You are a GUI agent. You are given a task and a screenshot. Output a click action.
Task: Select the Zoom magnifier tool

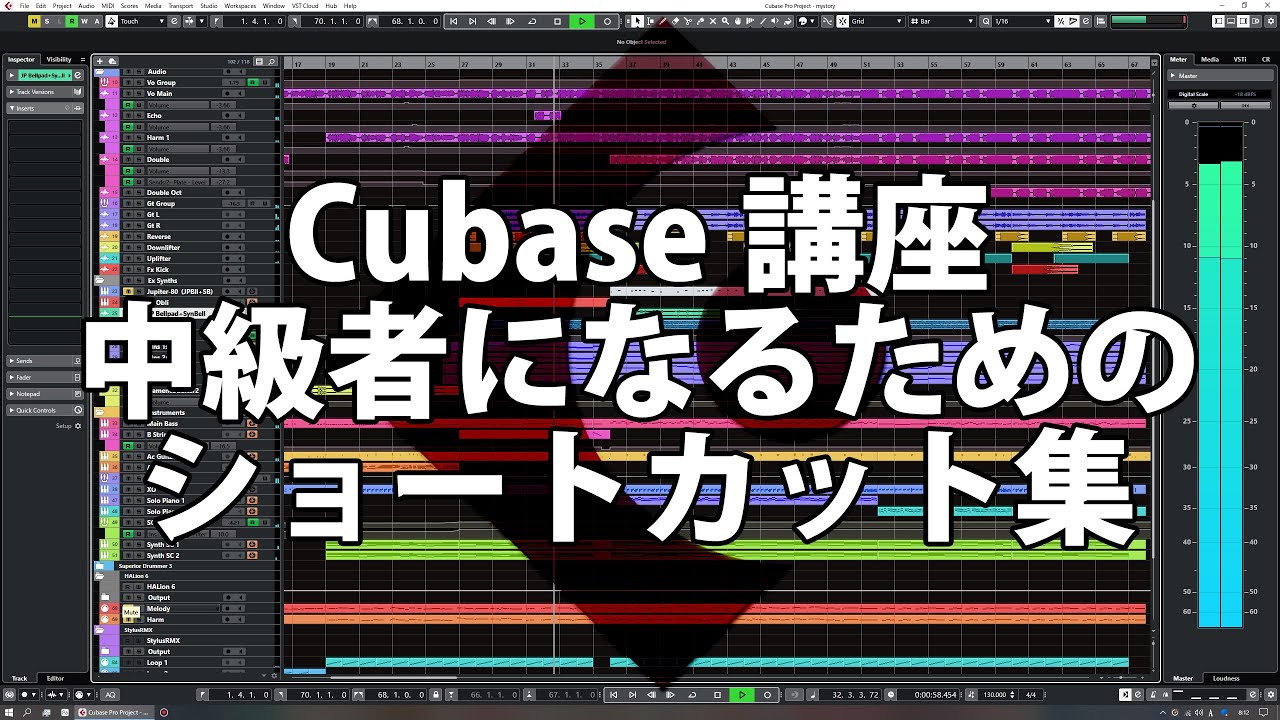(x=726, y=21)
